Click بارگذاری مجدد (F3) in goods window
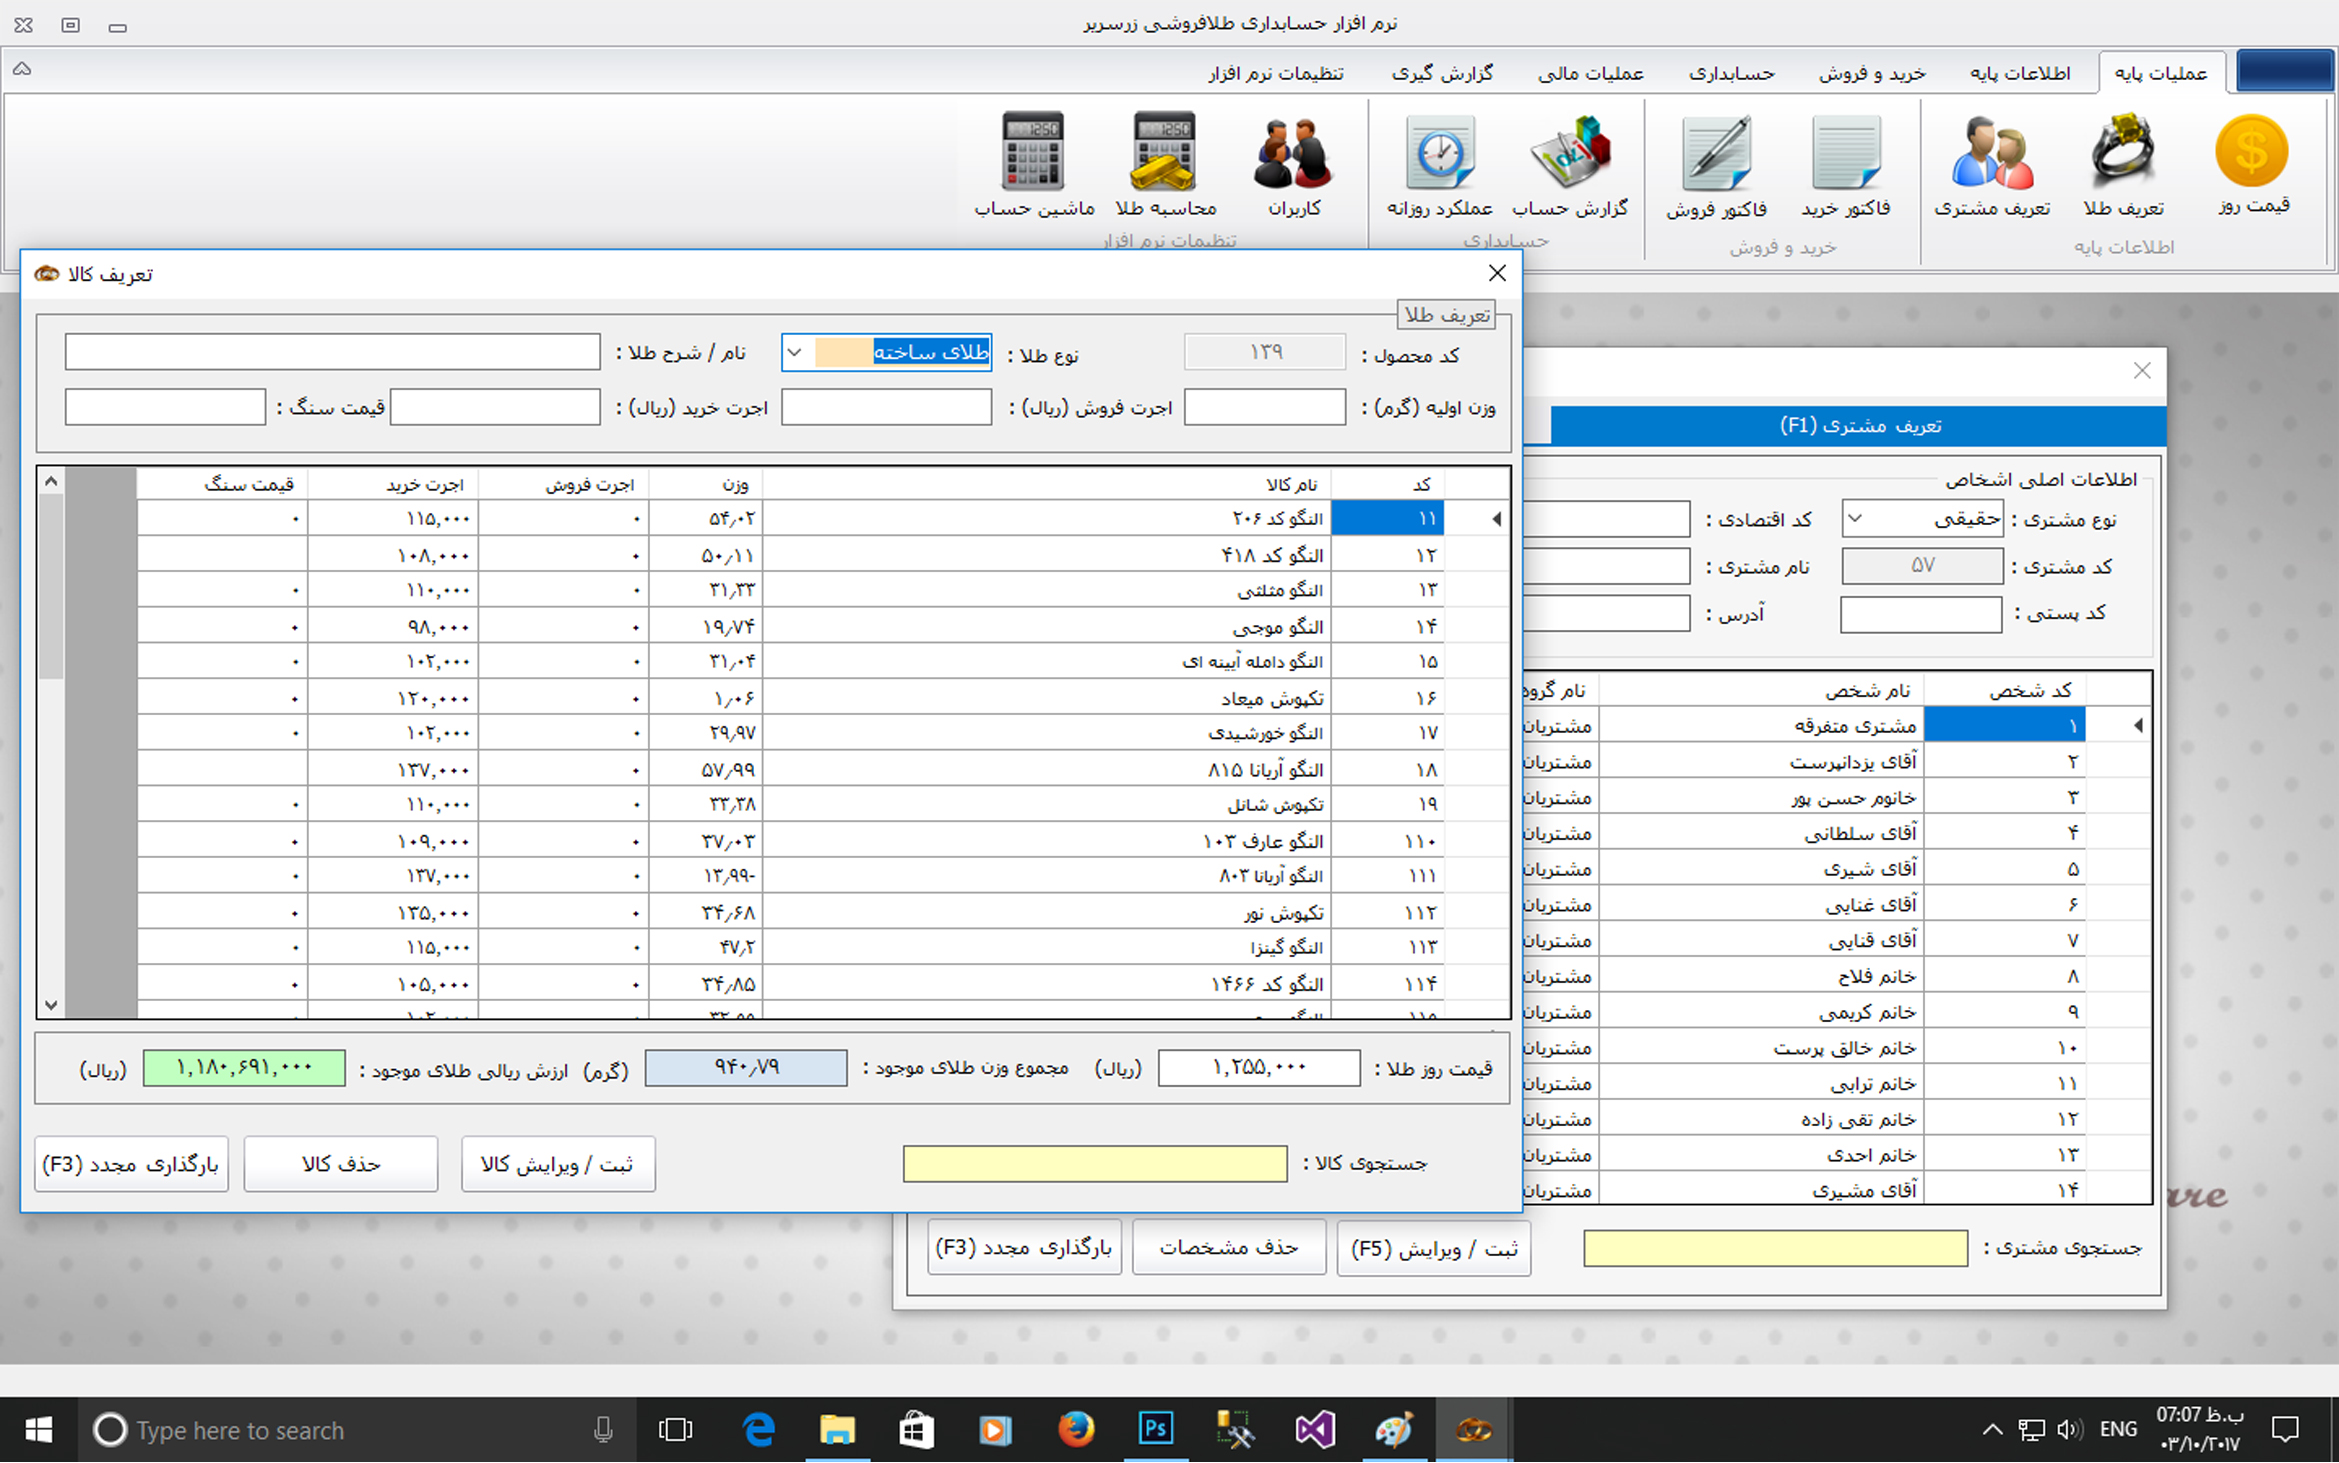The image size is (2339, 1463). click(x=131, y=1164)
